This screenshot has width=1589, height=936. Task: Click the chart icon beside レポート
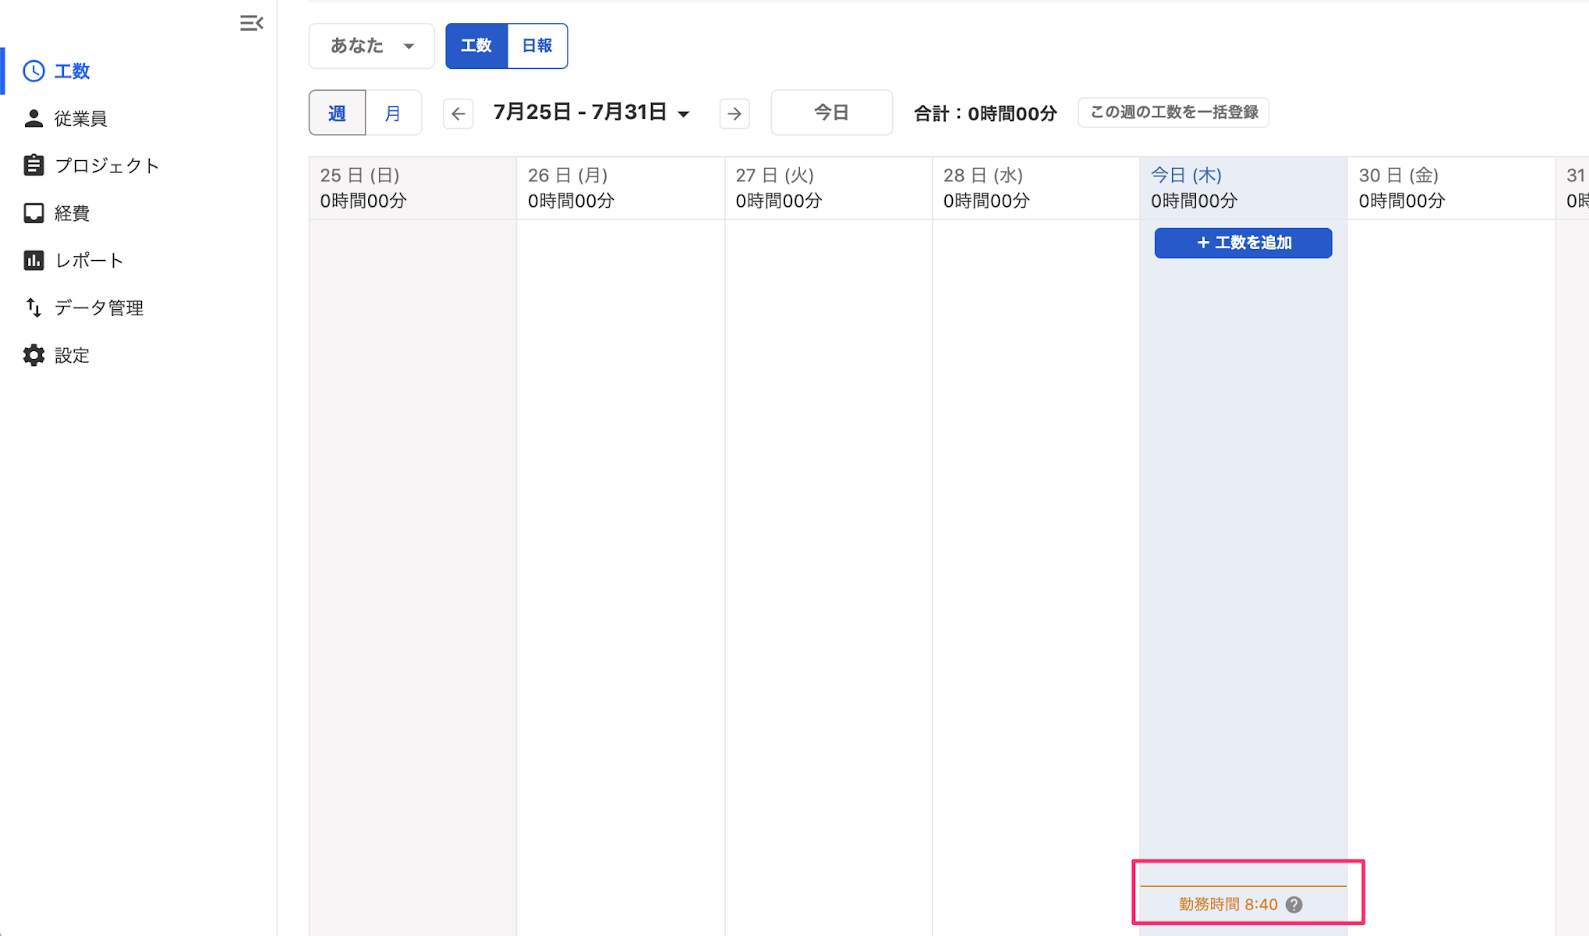pyautogui.click(x=34, y=260)
